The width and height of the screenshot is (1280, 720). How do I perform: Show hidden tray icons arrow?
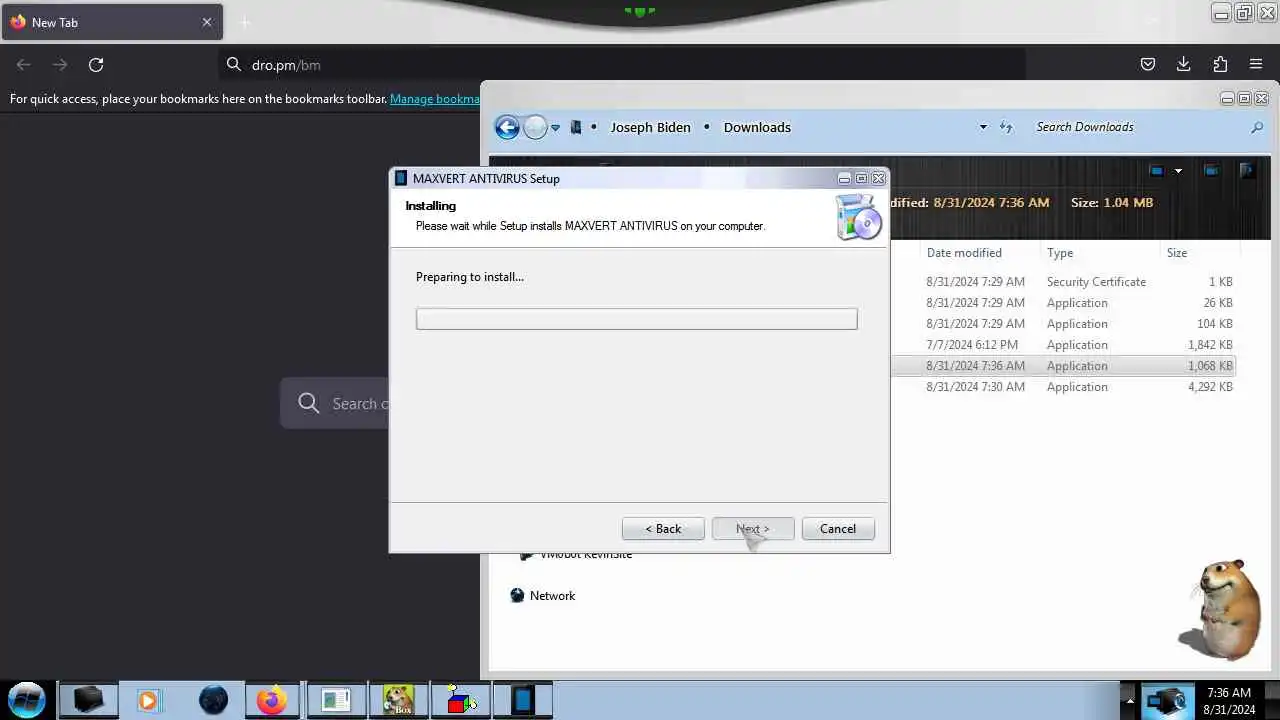(x=1129, y=700)
